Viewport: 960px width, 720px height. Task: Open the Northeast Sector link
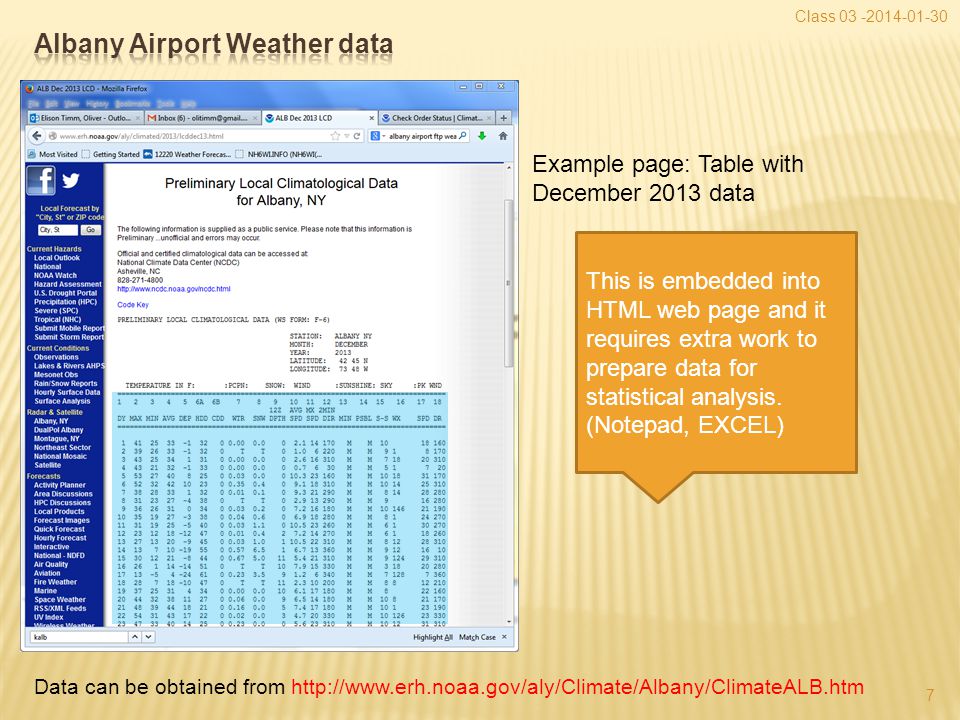(x=62, y=448)
